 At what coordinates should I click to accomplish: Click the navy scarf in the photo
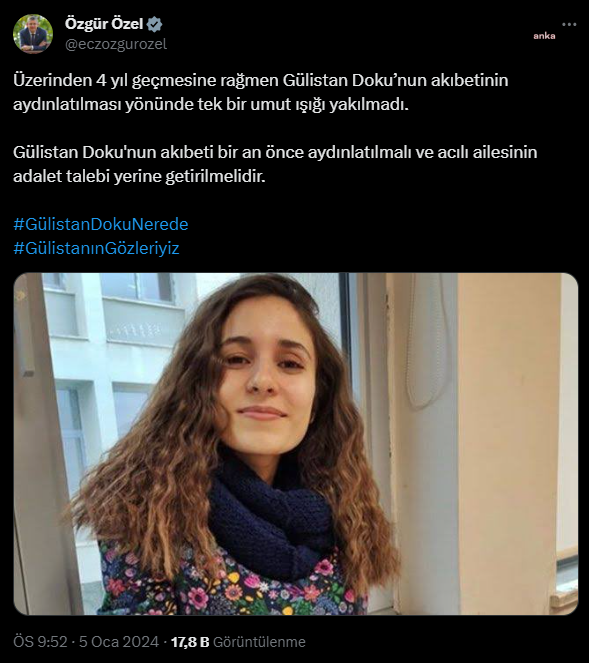(271, 522)
